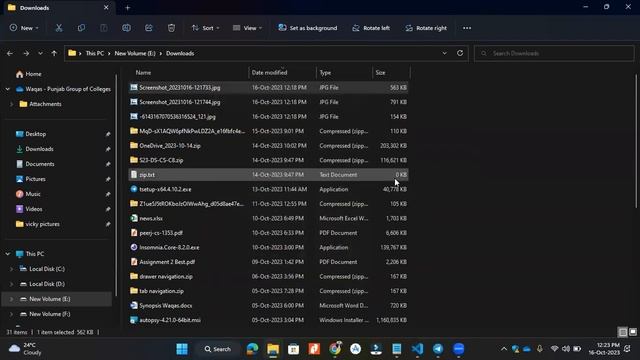Click Rotate left button
Image resolution: width=640 pixels, height=360 pixels.
click(x=371, y=28)
